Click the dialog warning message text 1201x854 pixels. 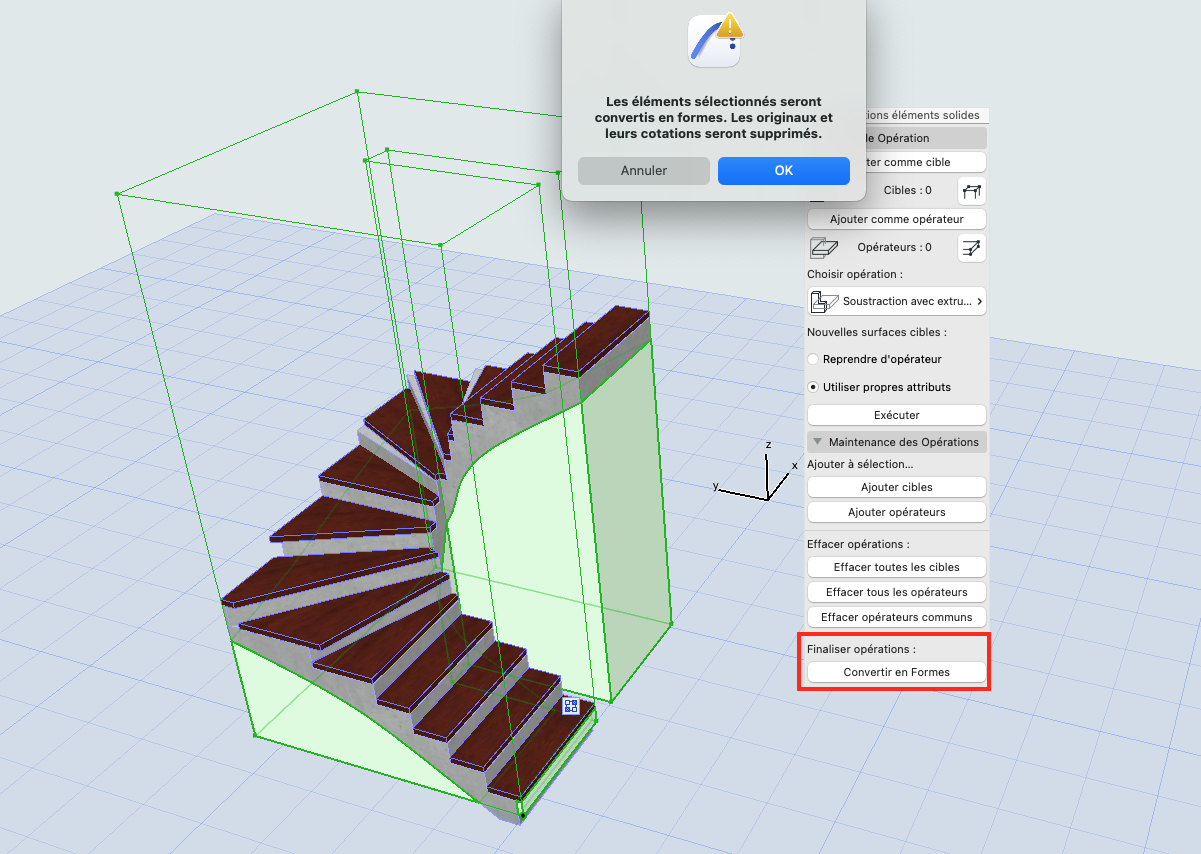[x=714, y=117]
